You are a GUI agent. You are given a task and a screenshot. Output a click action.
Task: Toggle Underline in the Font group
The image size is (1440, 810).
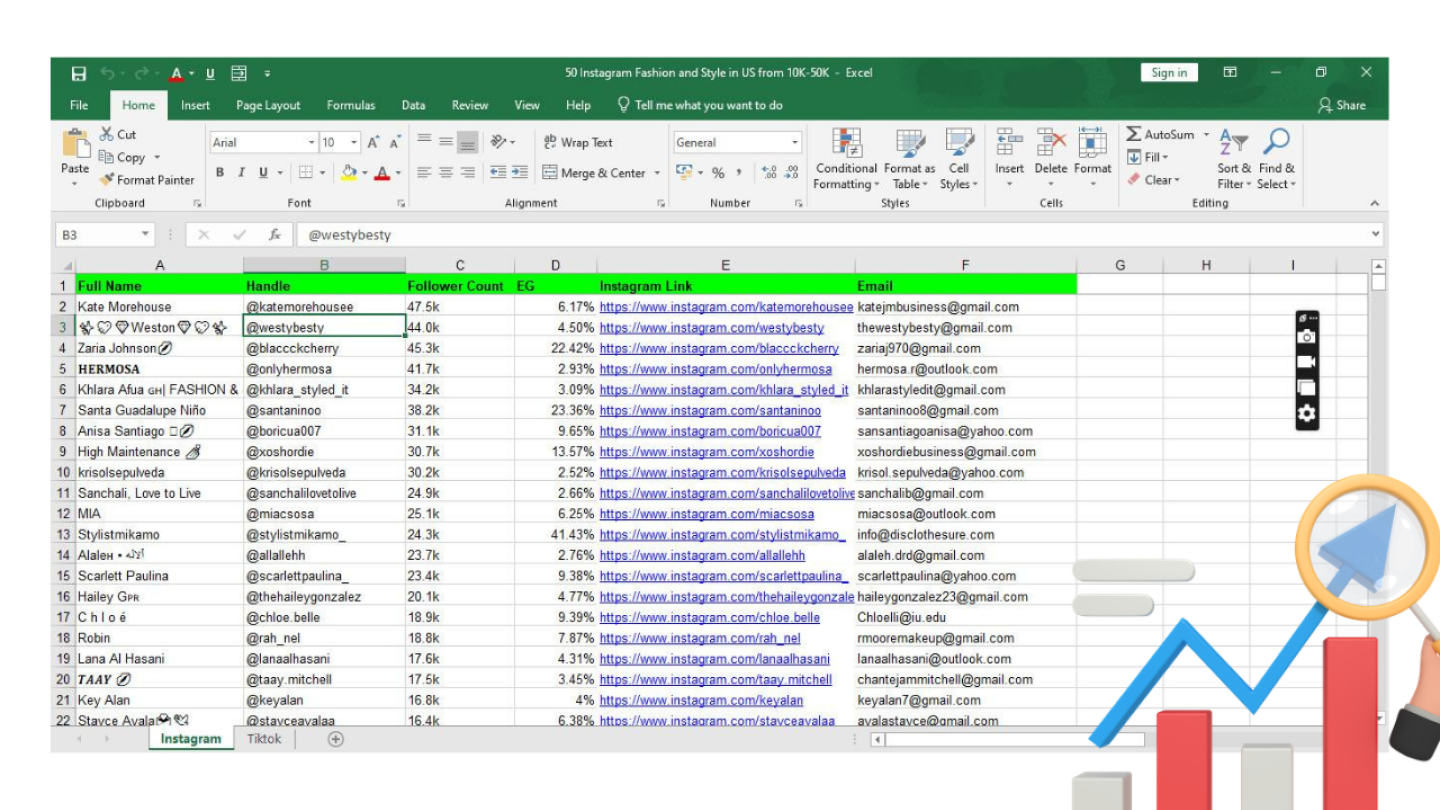coord(263,173)
